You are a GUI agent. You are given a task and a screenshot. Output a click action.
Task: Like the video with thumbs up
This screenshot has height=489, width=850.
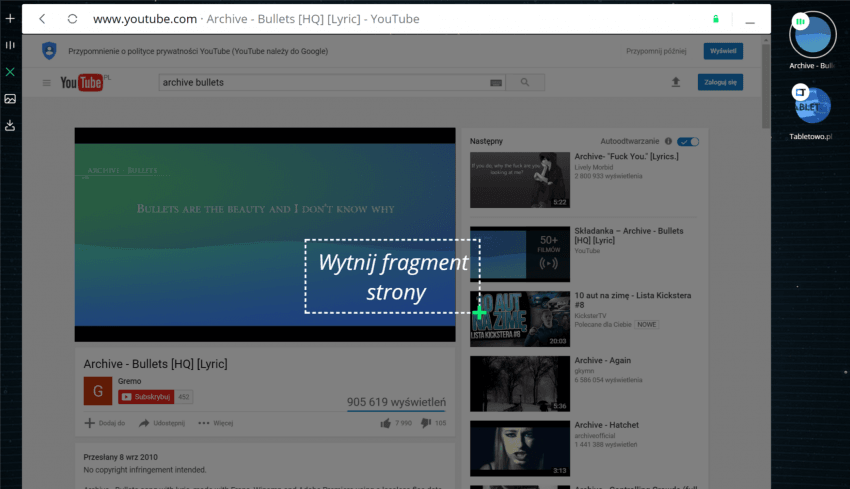click(x=385, y=423)
